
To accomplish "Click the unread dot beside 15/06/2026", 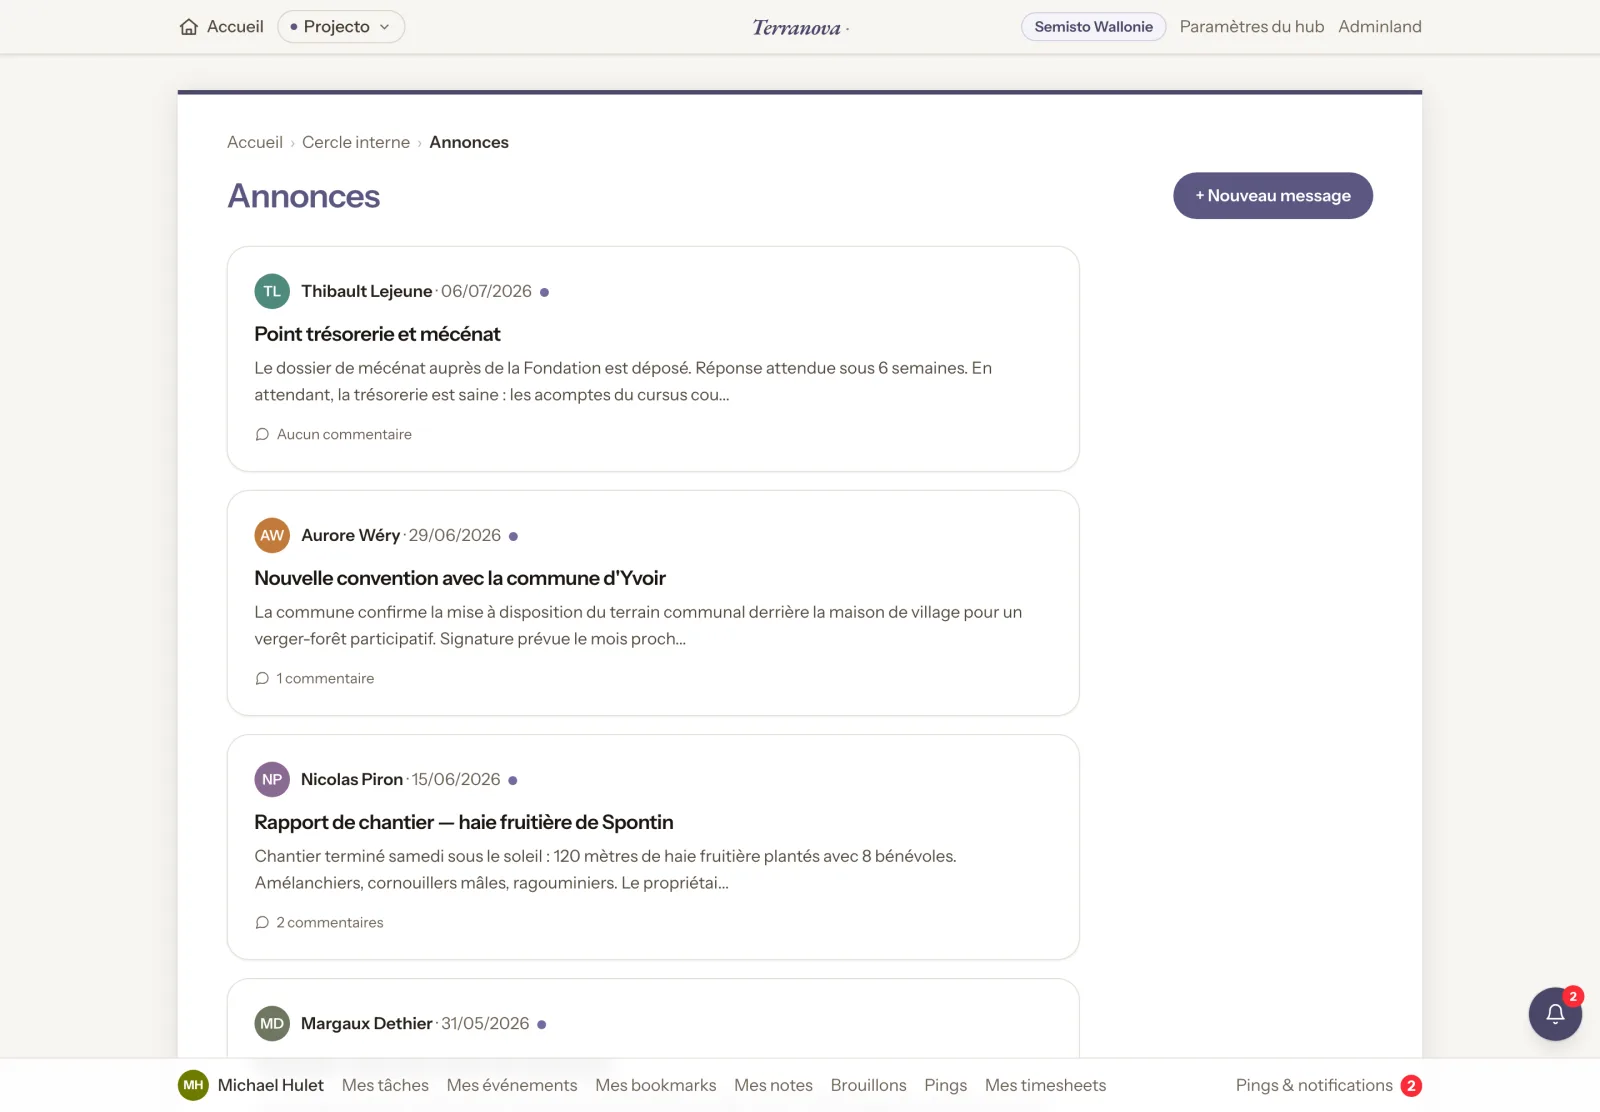I will (x=513, y=780).
